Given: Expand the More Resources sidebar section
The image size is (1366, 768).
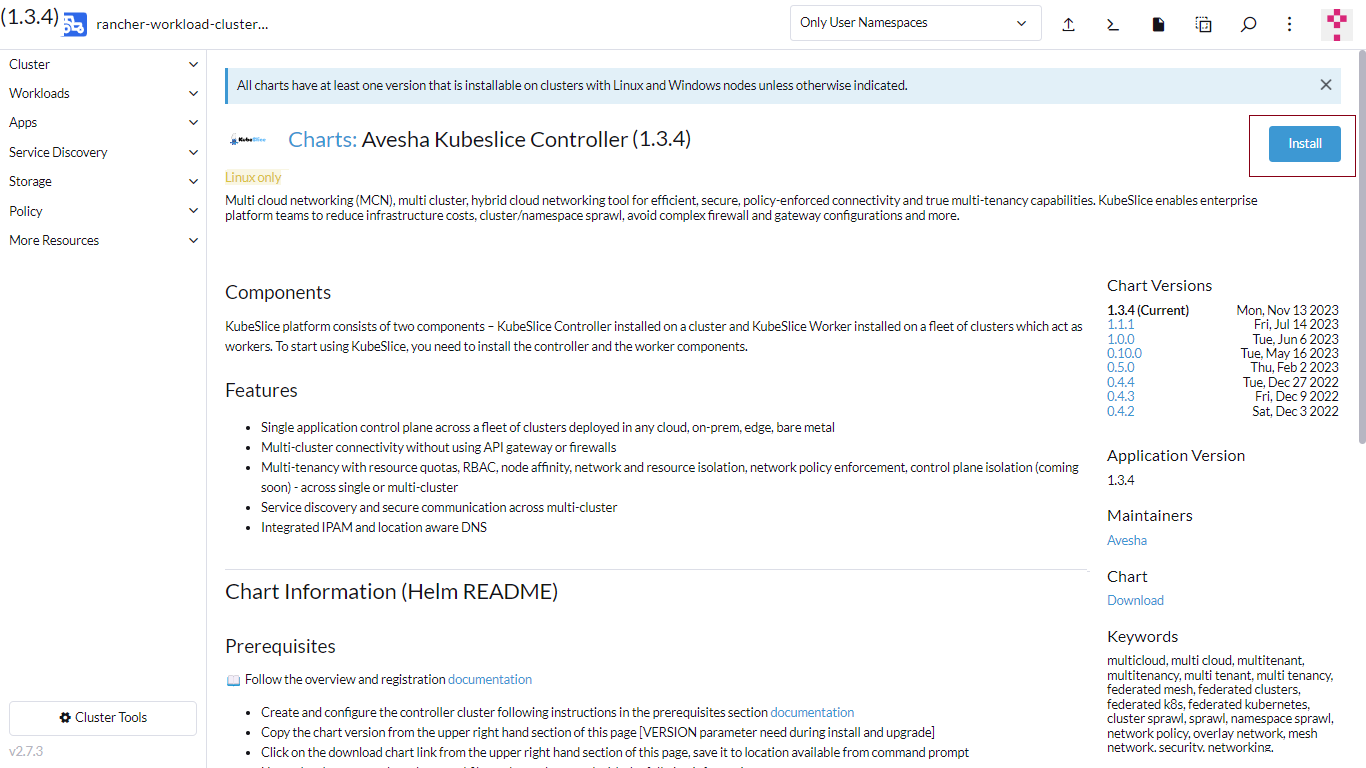Looking at the screenshot, I should [x=104, y=240].
